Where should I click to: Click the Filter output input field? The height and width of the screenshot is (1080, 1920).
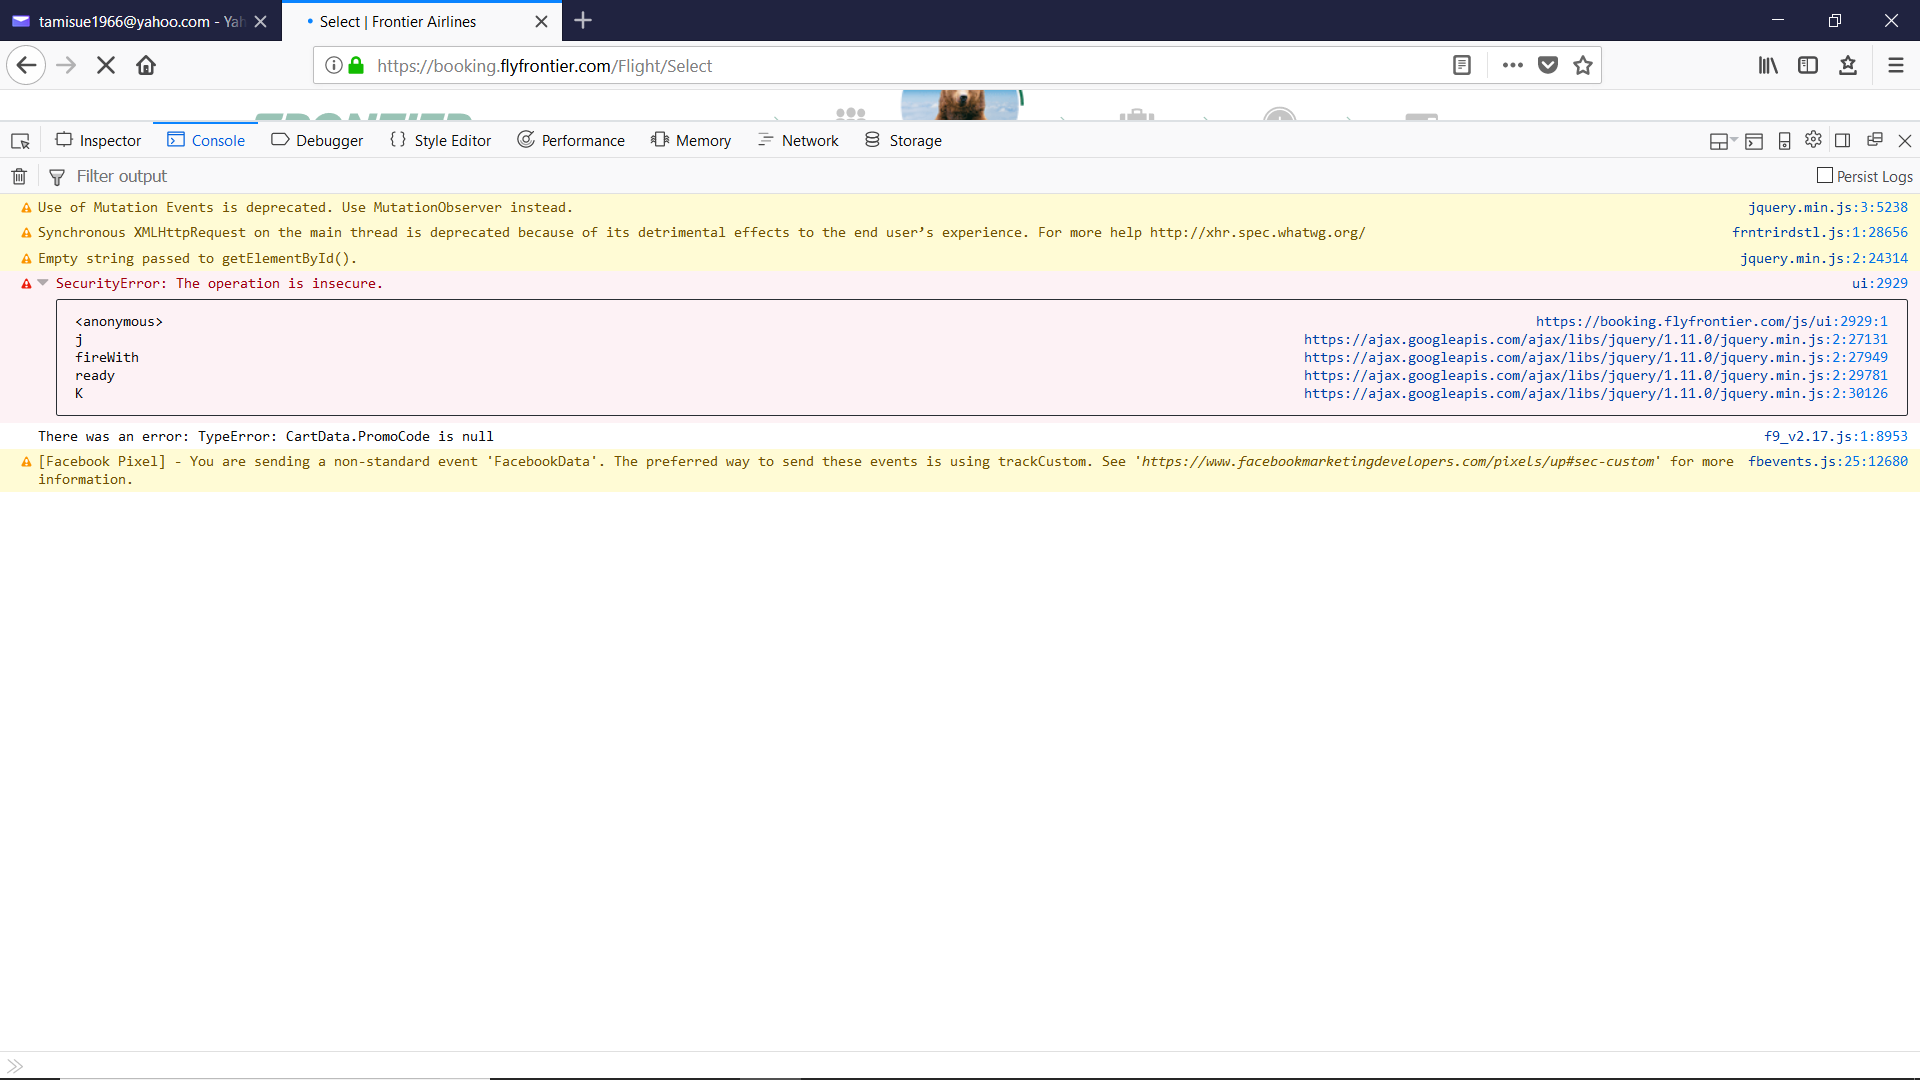click(x=400, y=177)
